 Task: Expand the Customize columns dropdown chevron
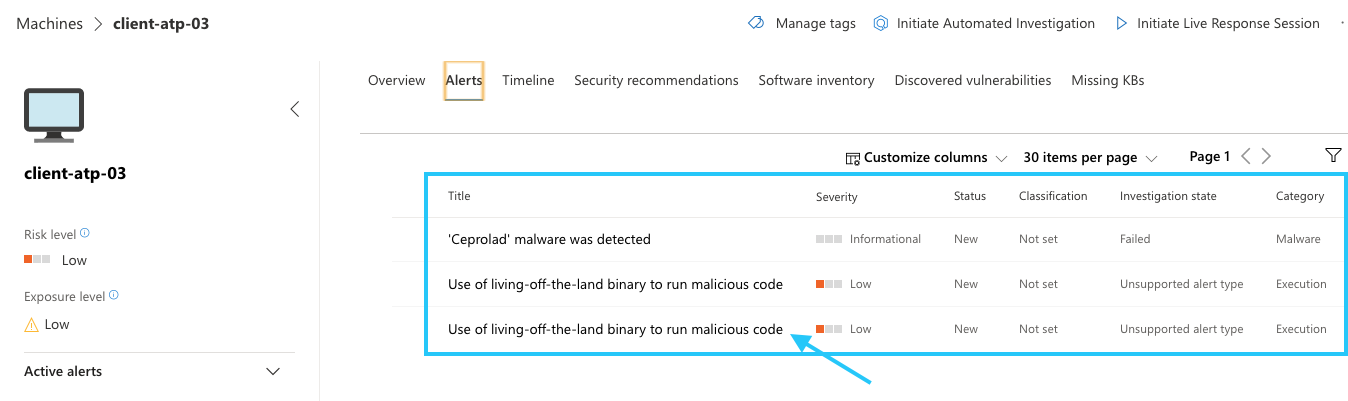(1001, 158)
